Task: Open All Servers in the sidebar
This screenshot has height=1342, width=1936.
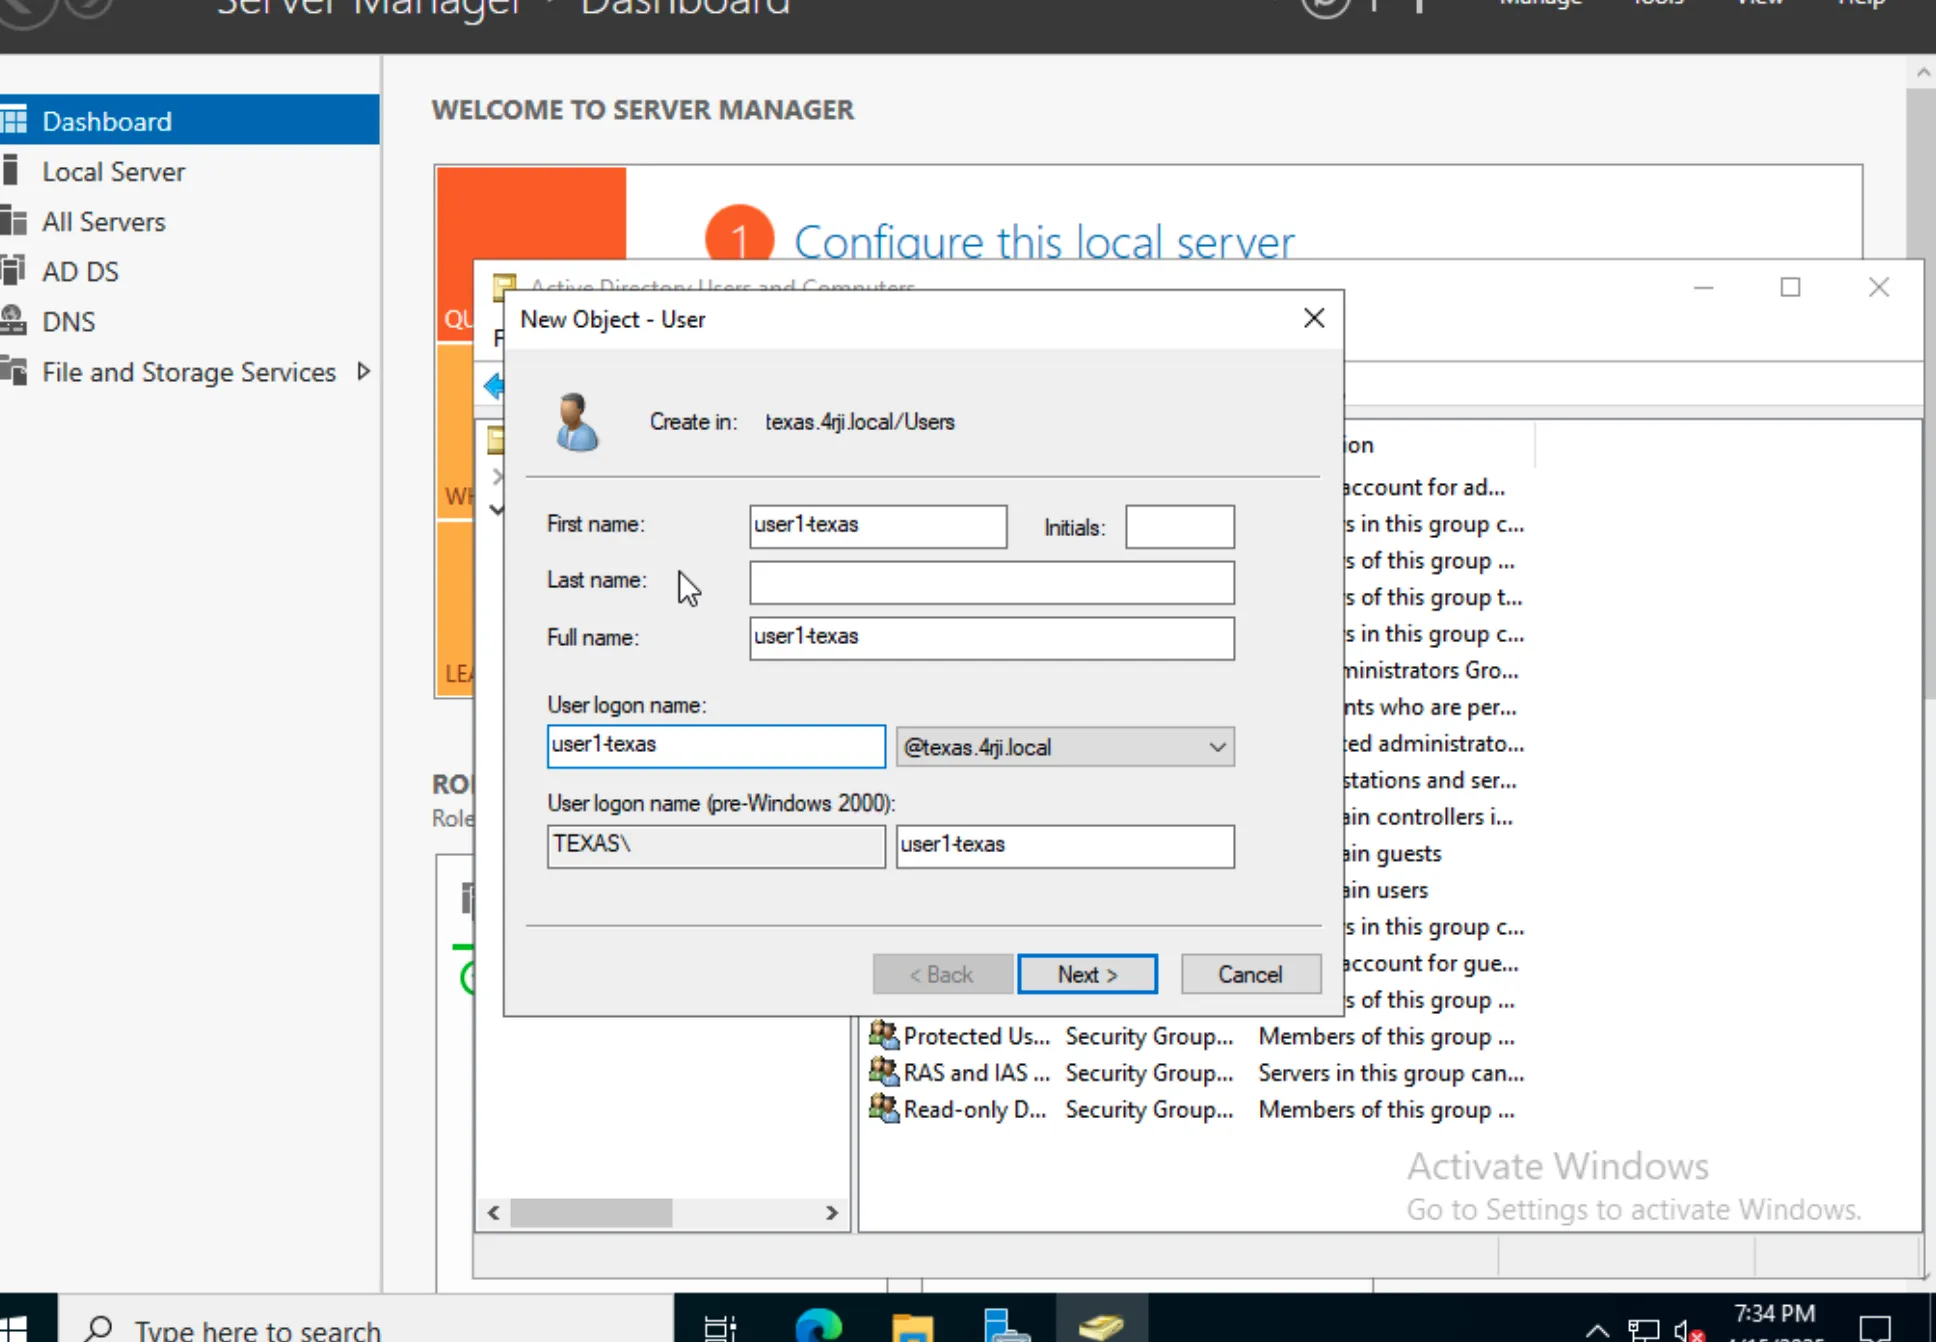Action: [103, 222]
